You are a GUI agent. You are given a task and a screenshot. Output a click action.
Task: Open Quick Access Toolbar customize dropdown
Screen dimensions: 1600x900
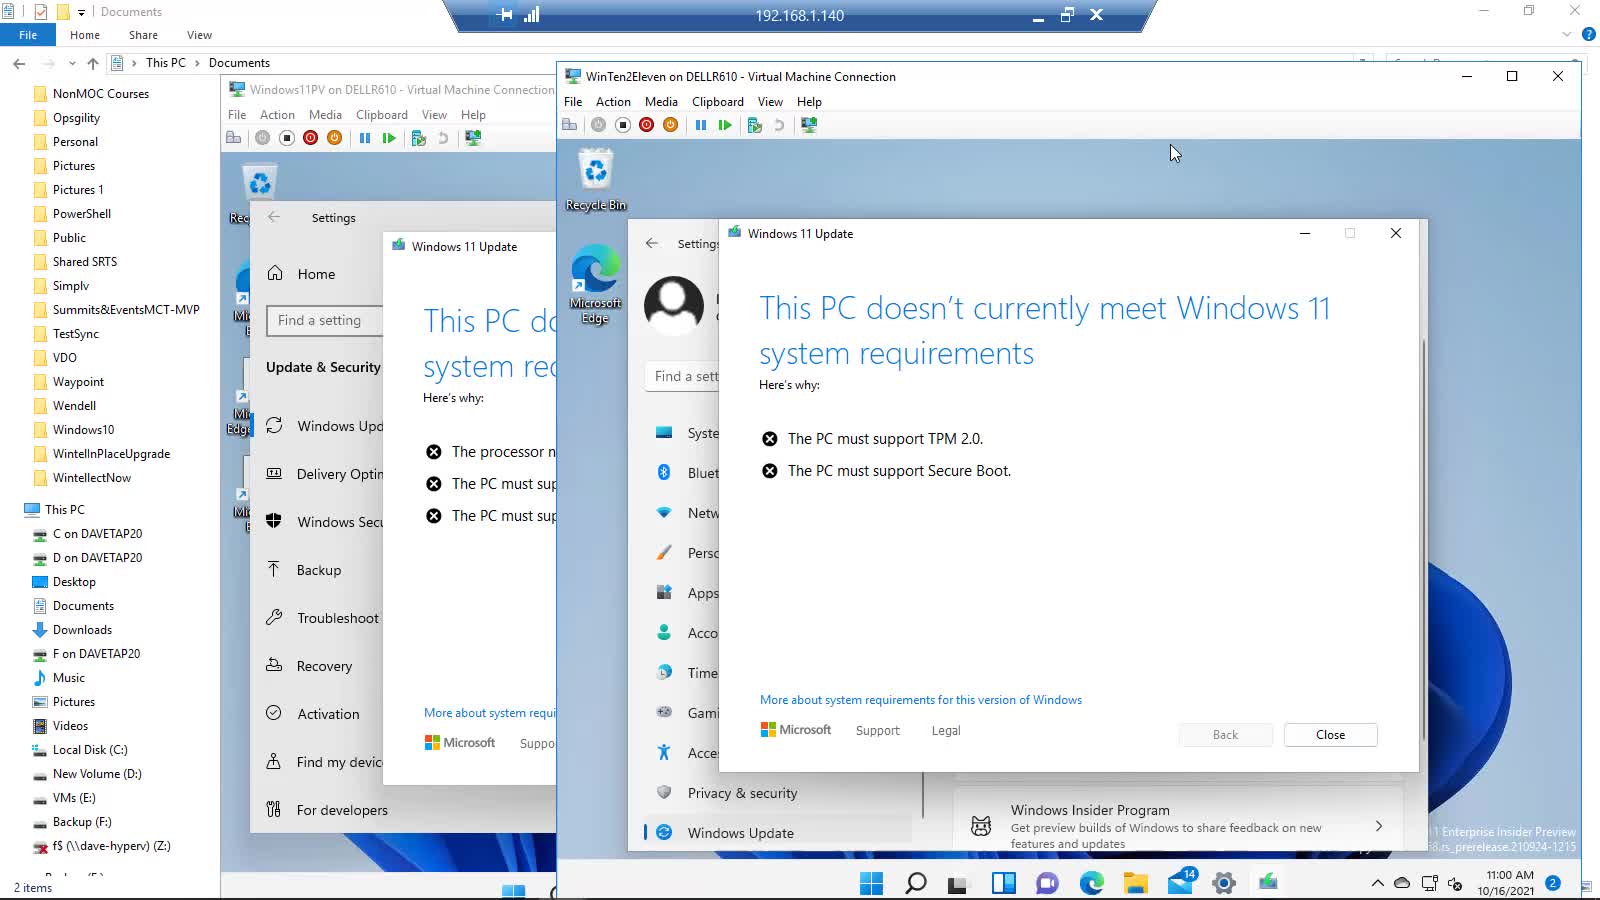81,12
